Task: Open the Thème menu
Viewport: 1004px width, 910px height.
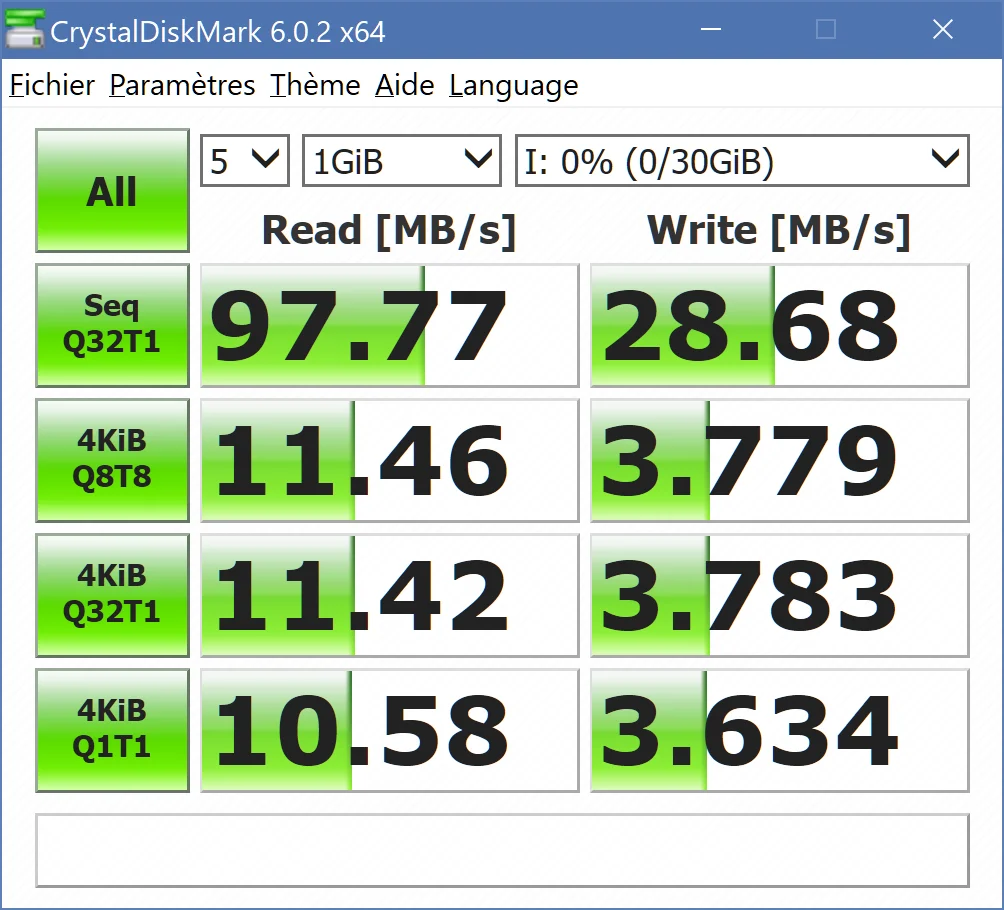Action: pyautogui.click(x=315, y=85)
